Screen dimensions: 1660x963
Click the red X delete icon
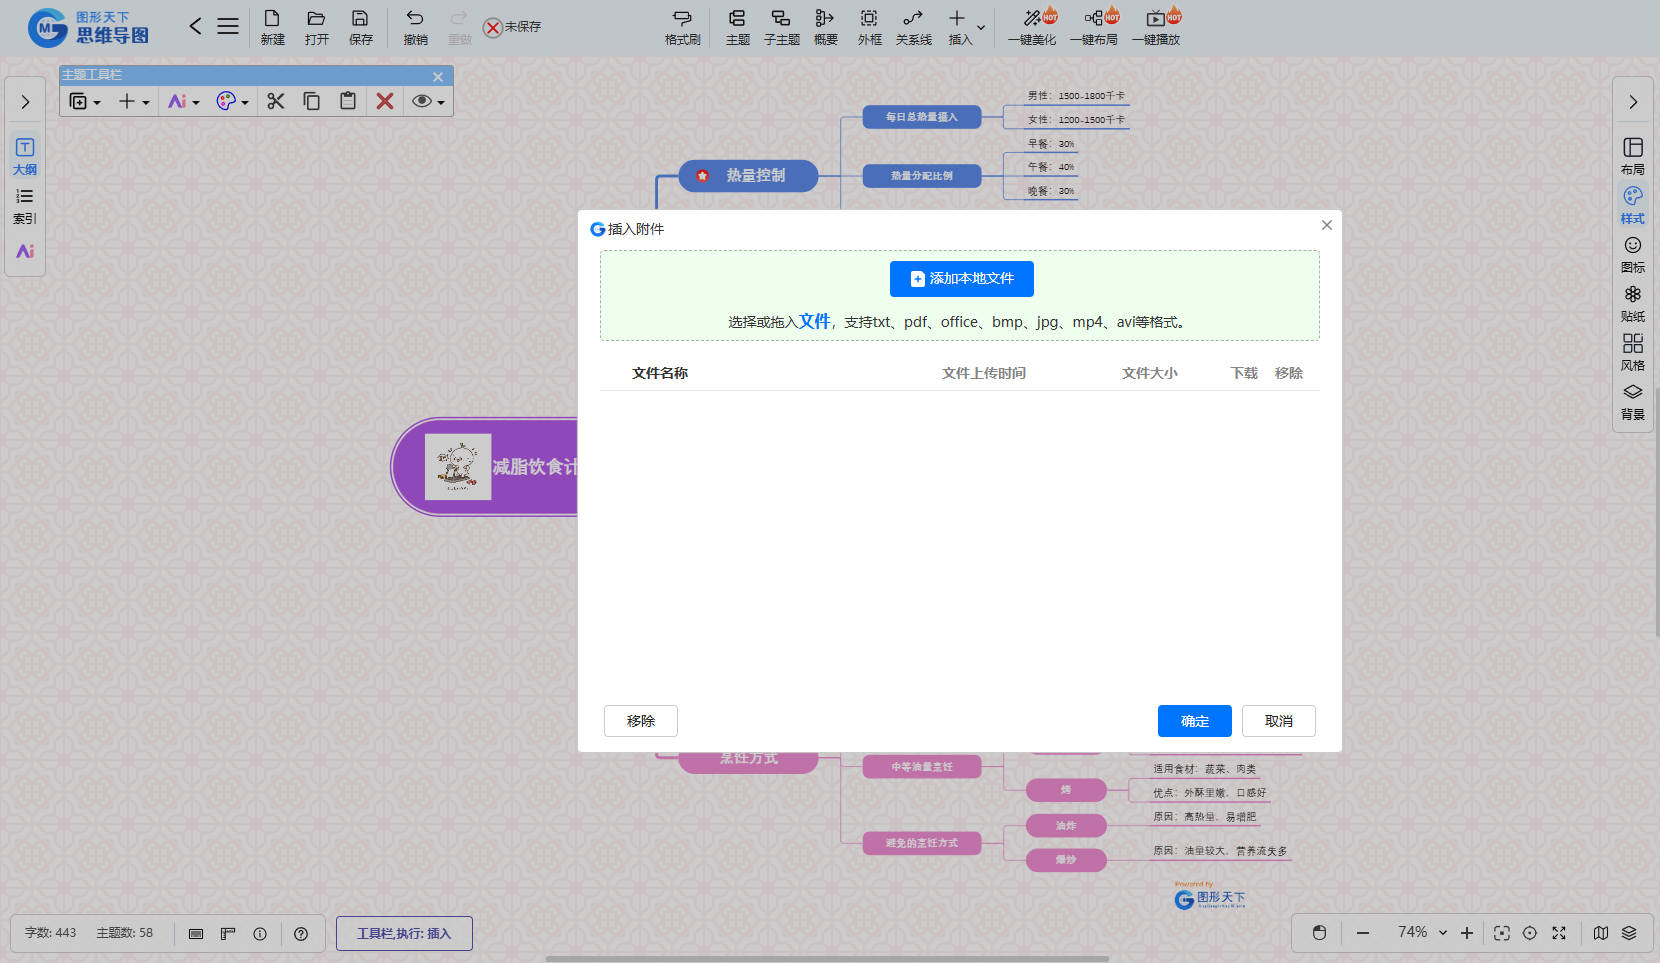[384, 101]
